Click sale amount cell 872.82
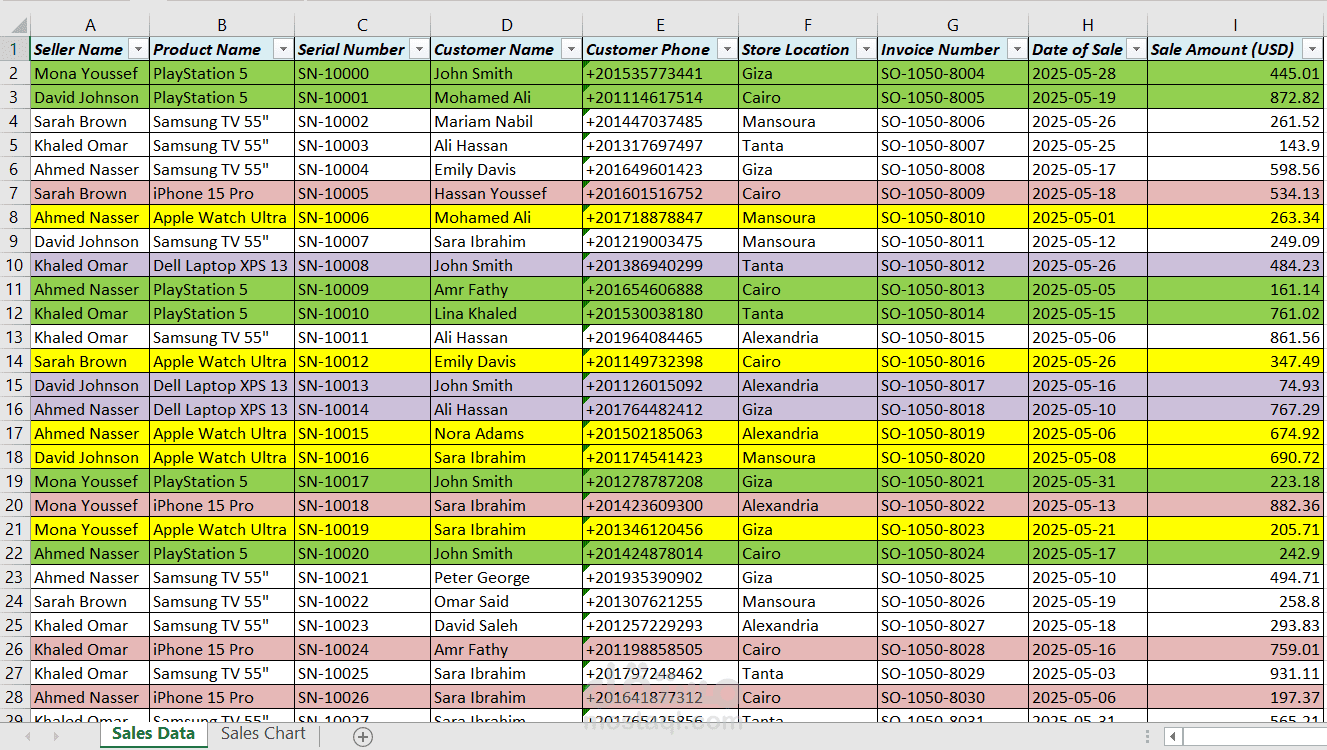1327x750 pixels. 1236,97
